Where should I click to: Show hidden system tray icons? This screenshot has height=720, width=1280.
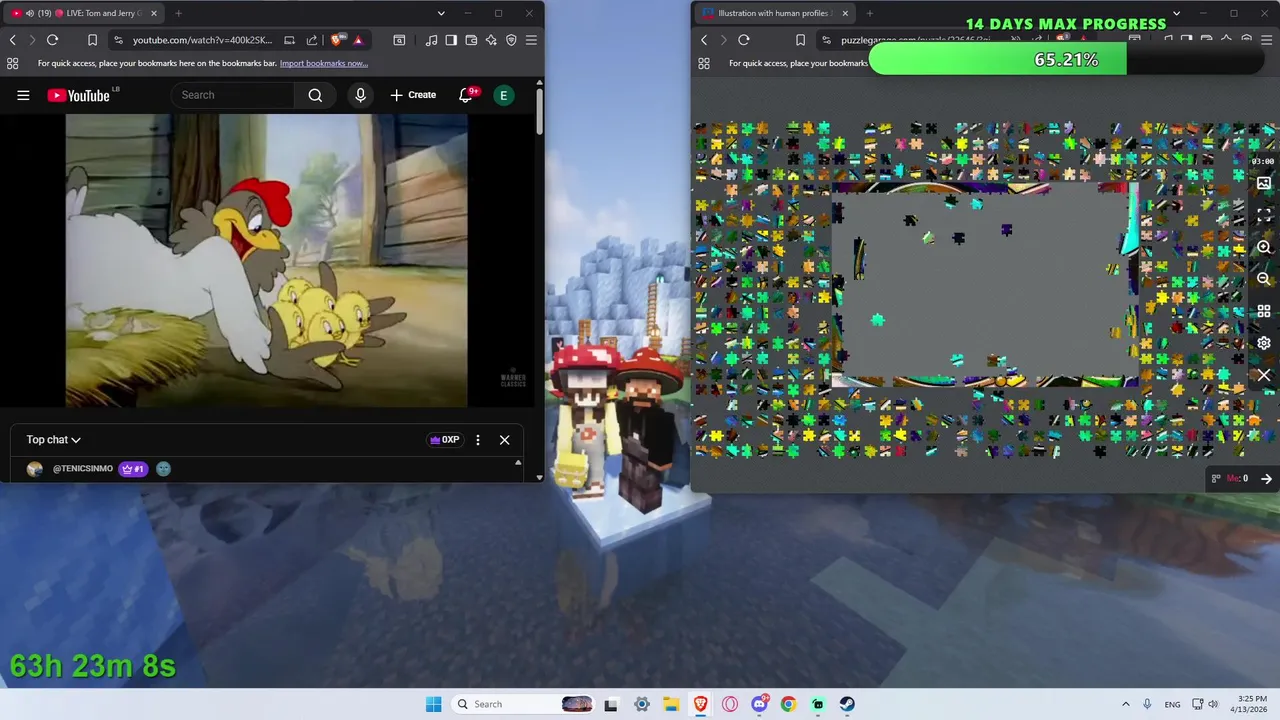pyautogui.click(x=1126, y=704)
